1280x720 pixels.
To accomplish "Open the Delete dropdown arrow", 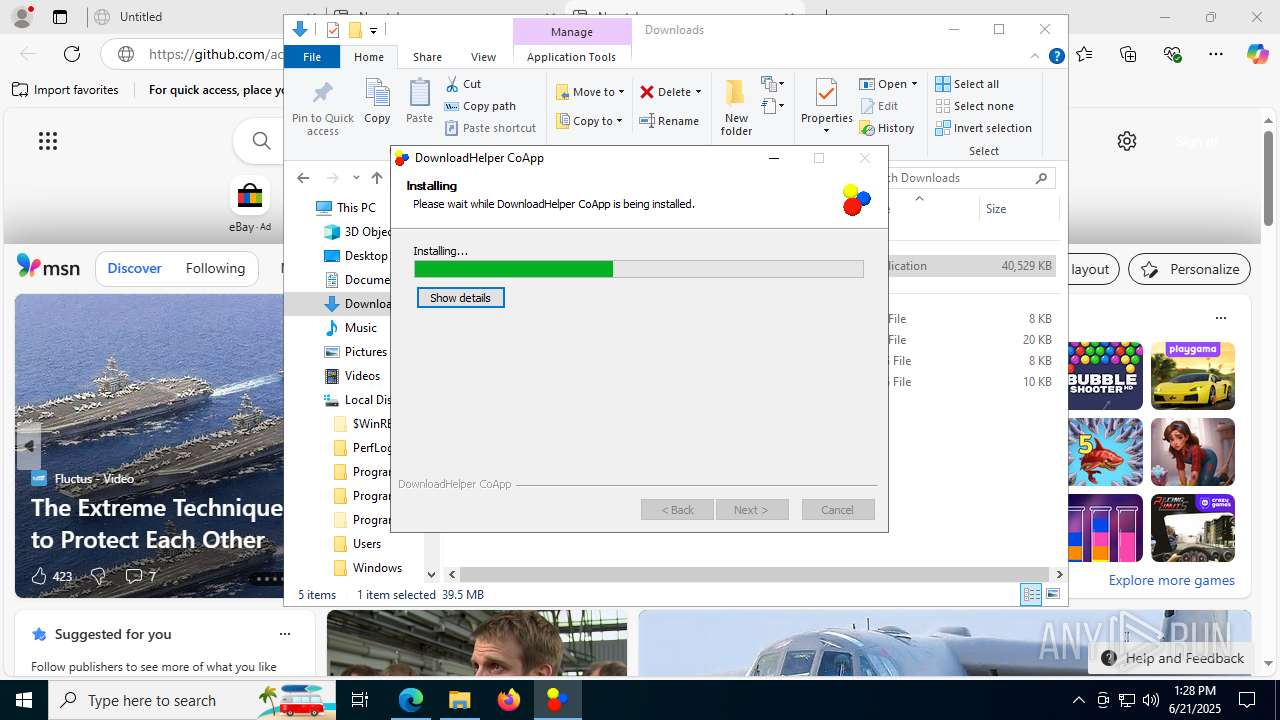I will [698, 92].
